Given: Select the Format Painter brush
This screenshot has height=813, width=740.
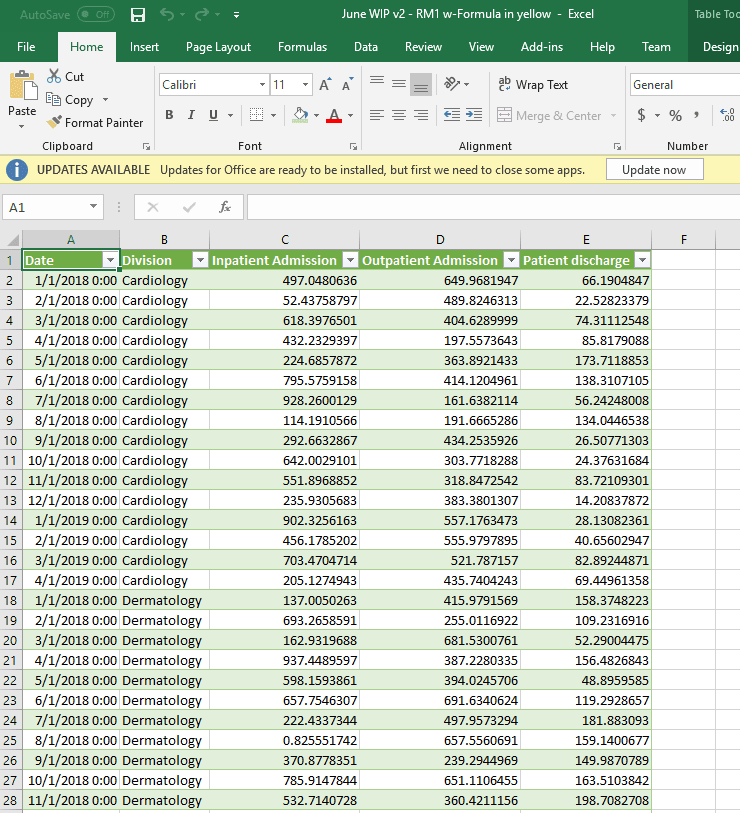Looking at the screenshot, I should point(54,122).
